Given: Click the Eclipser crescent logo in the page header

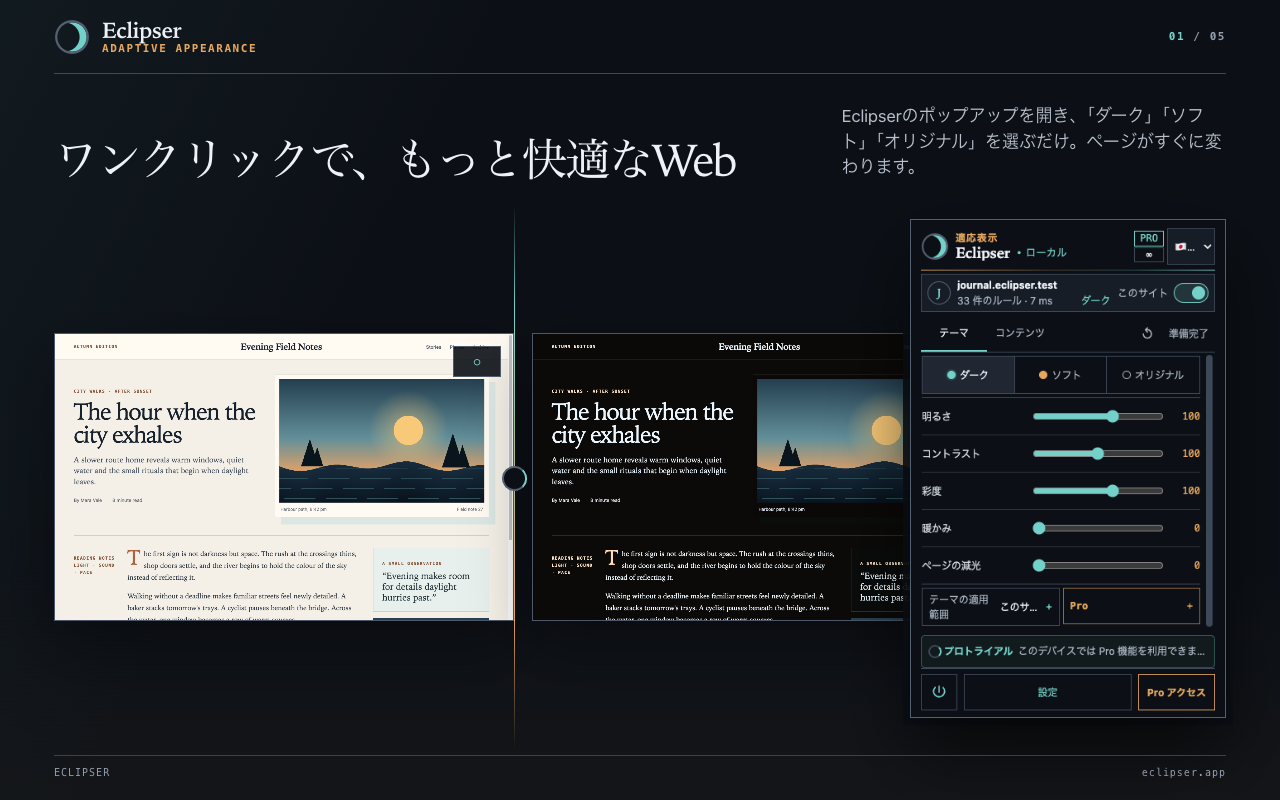Looking at the screenshot, I should [x=71, y=37].
